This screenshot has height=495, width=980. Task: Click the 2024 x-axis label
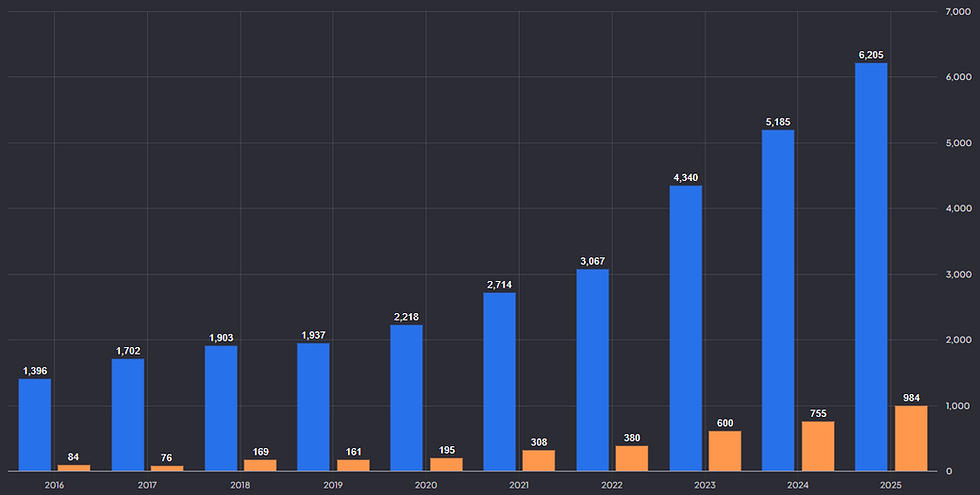tap(798, 485)
